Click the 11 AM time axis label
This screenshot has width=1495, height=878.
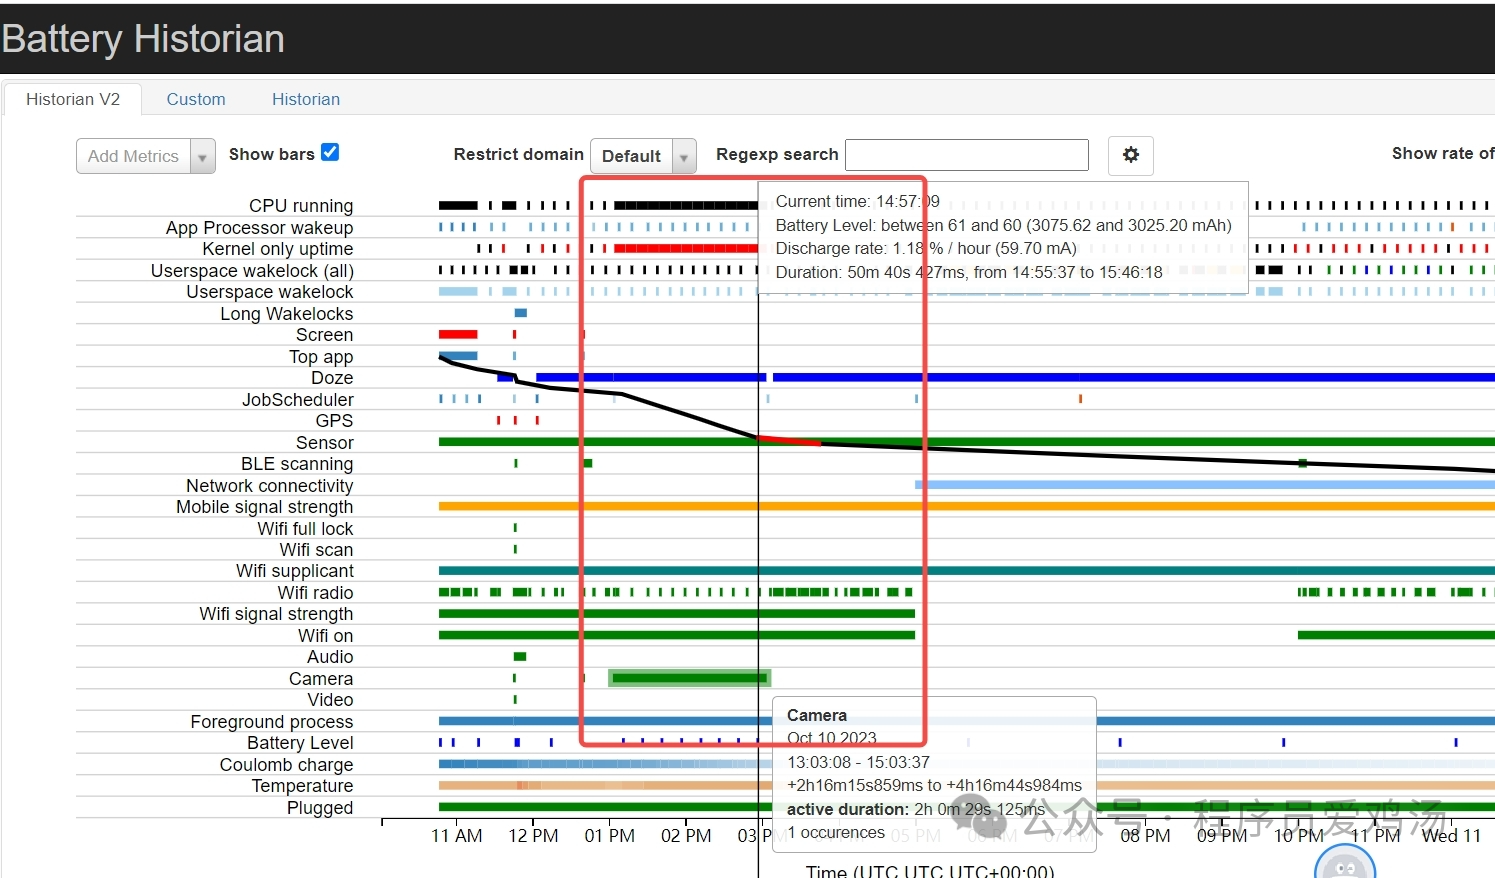click(457, 836)
